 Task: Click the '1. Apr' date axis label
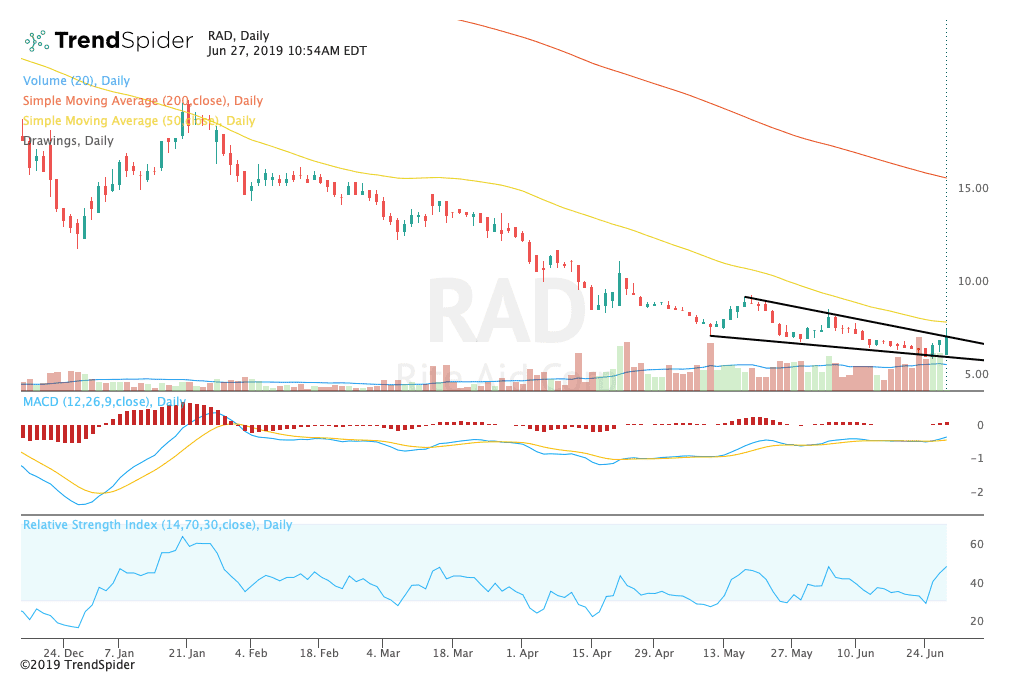click(x=522, y=653)
